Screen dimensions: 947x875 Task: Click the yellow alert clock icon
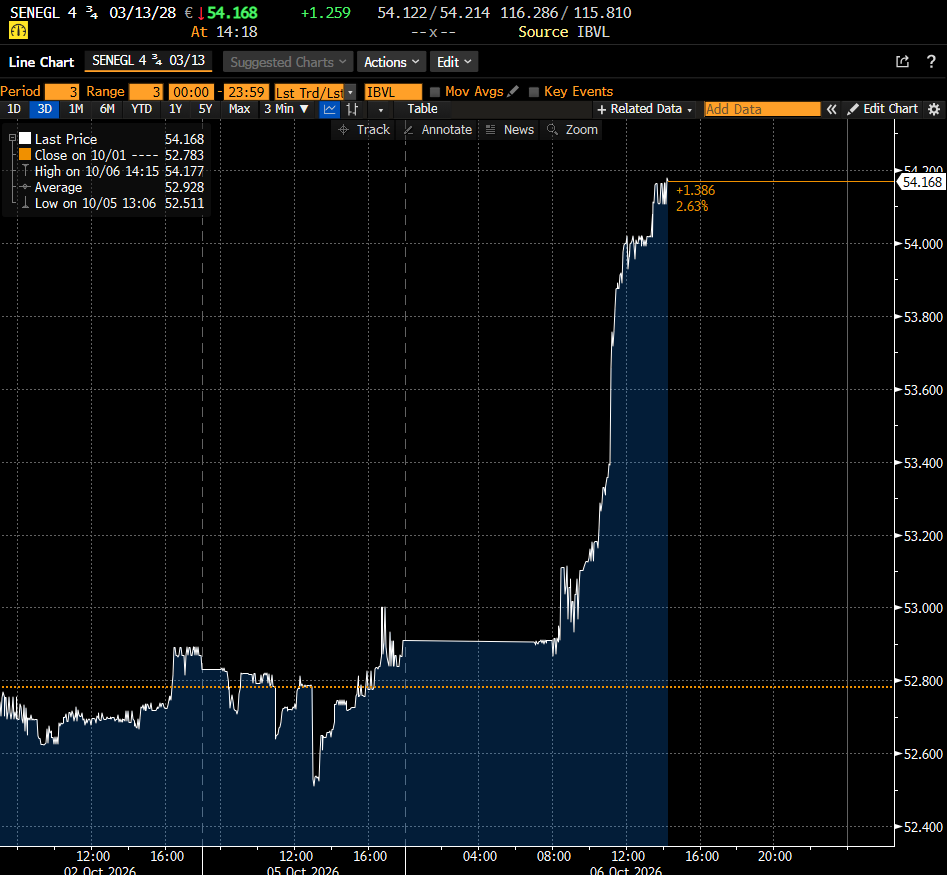pyautogui.click(x=18, y=31)
